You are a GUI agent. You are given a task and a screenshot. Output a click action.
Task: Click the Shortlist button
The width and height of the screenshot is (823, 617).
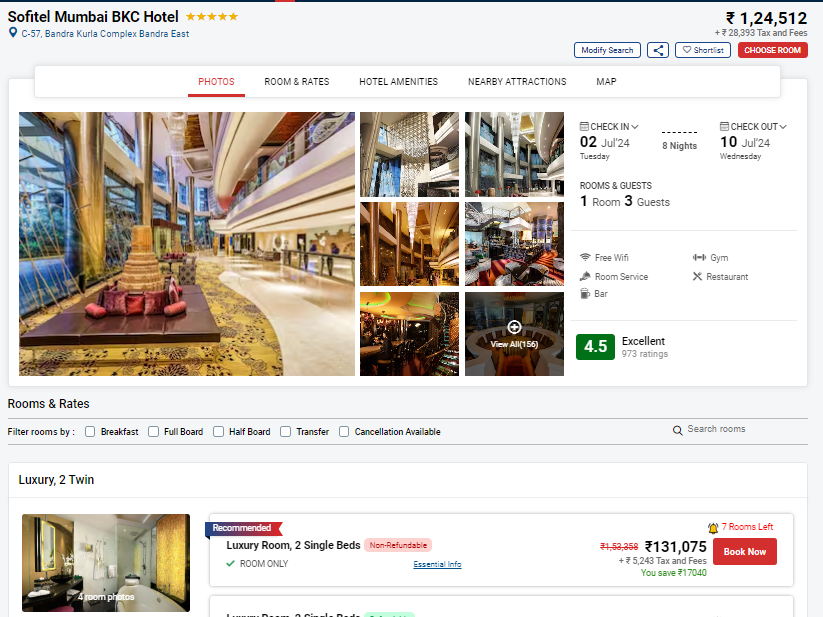(703, 50)
